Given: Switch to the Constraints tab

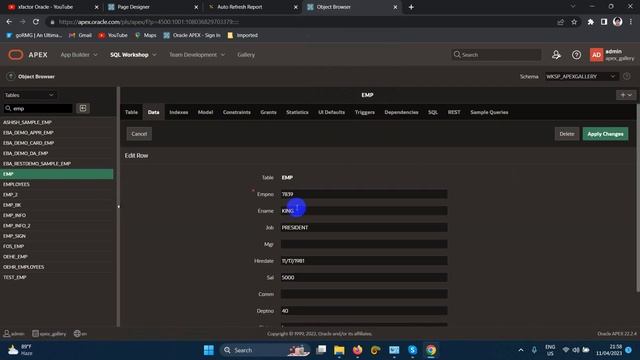Looking at the screenshot, I should tap(237, 112).
